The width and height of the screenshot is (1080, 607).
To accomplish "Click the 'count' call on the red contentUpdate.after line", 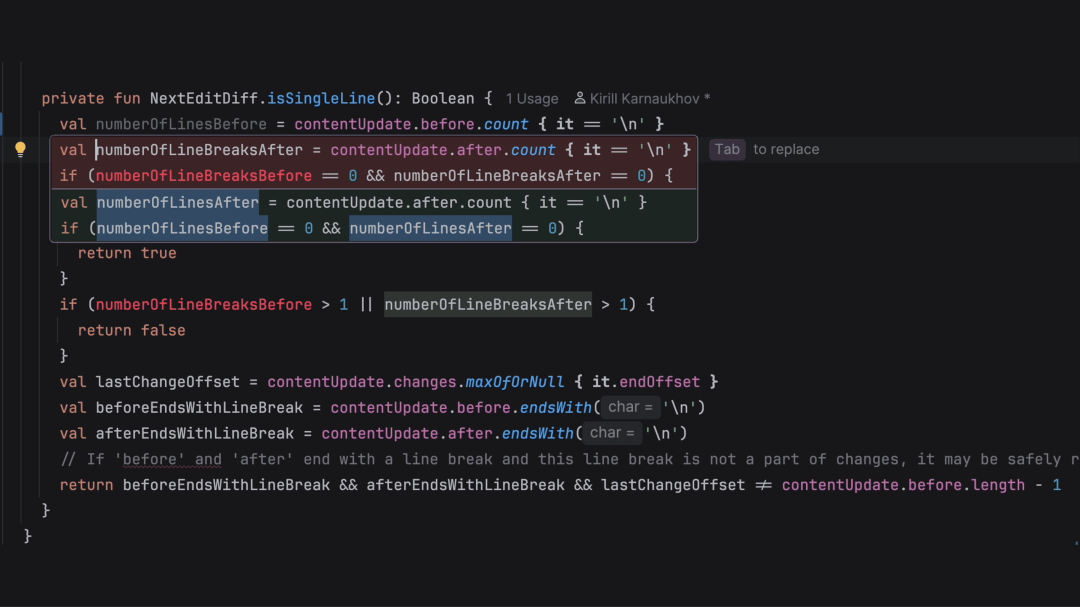I will (x=533, y=150).
